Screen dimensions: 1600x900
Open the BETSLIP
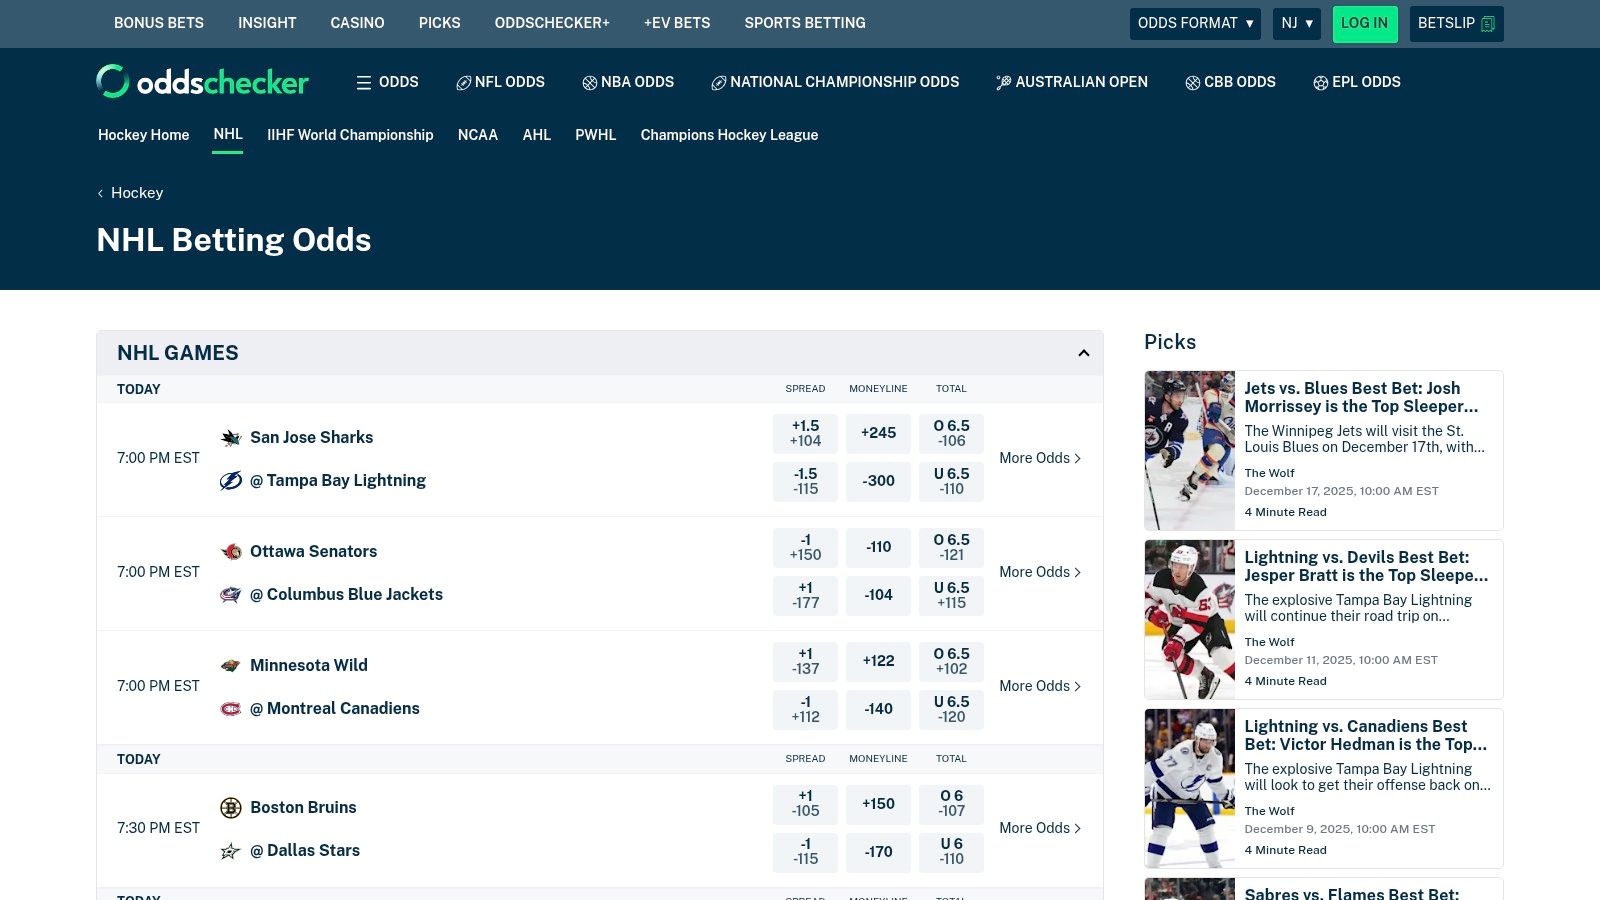[1456, 23]
